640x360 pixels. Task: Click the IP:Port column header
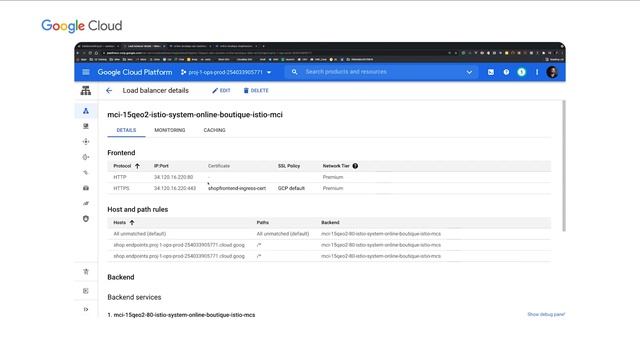point(161,166)
